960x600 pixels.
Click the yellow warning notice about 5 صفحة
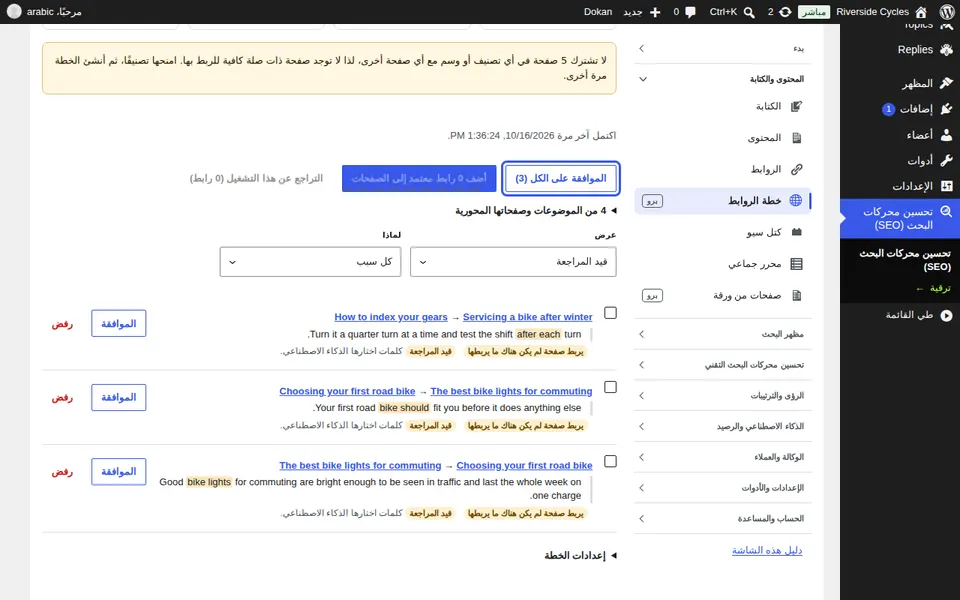click(x=329, y=68)
